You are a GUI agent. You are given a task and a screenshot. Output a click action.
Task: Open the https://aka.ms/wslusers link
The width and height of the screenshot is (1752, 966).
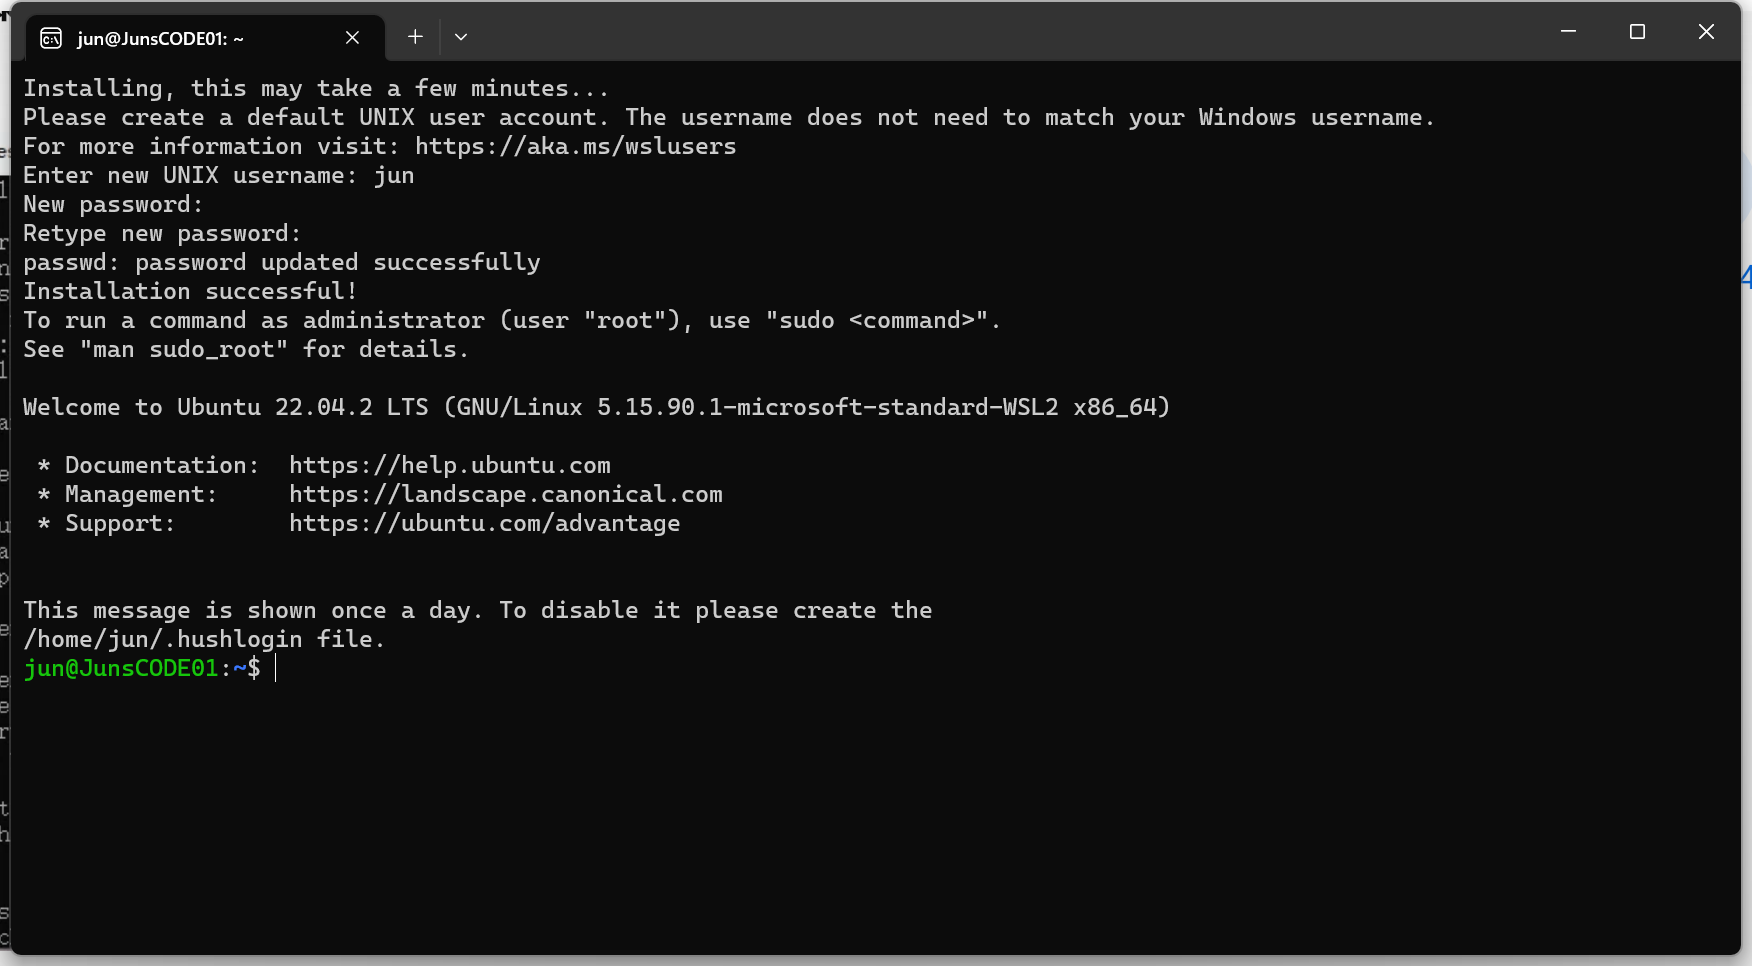pyautogui.click(x=575, y=146)
